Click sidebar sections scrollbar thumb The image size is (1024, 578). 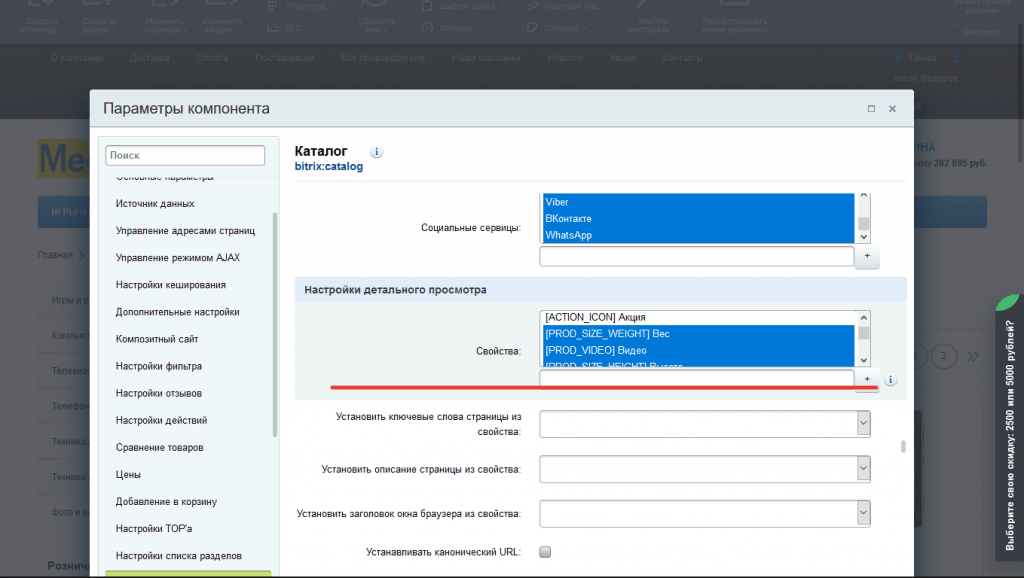275,325
